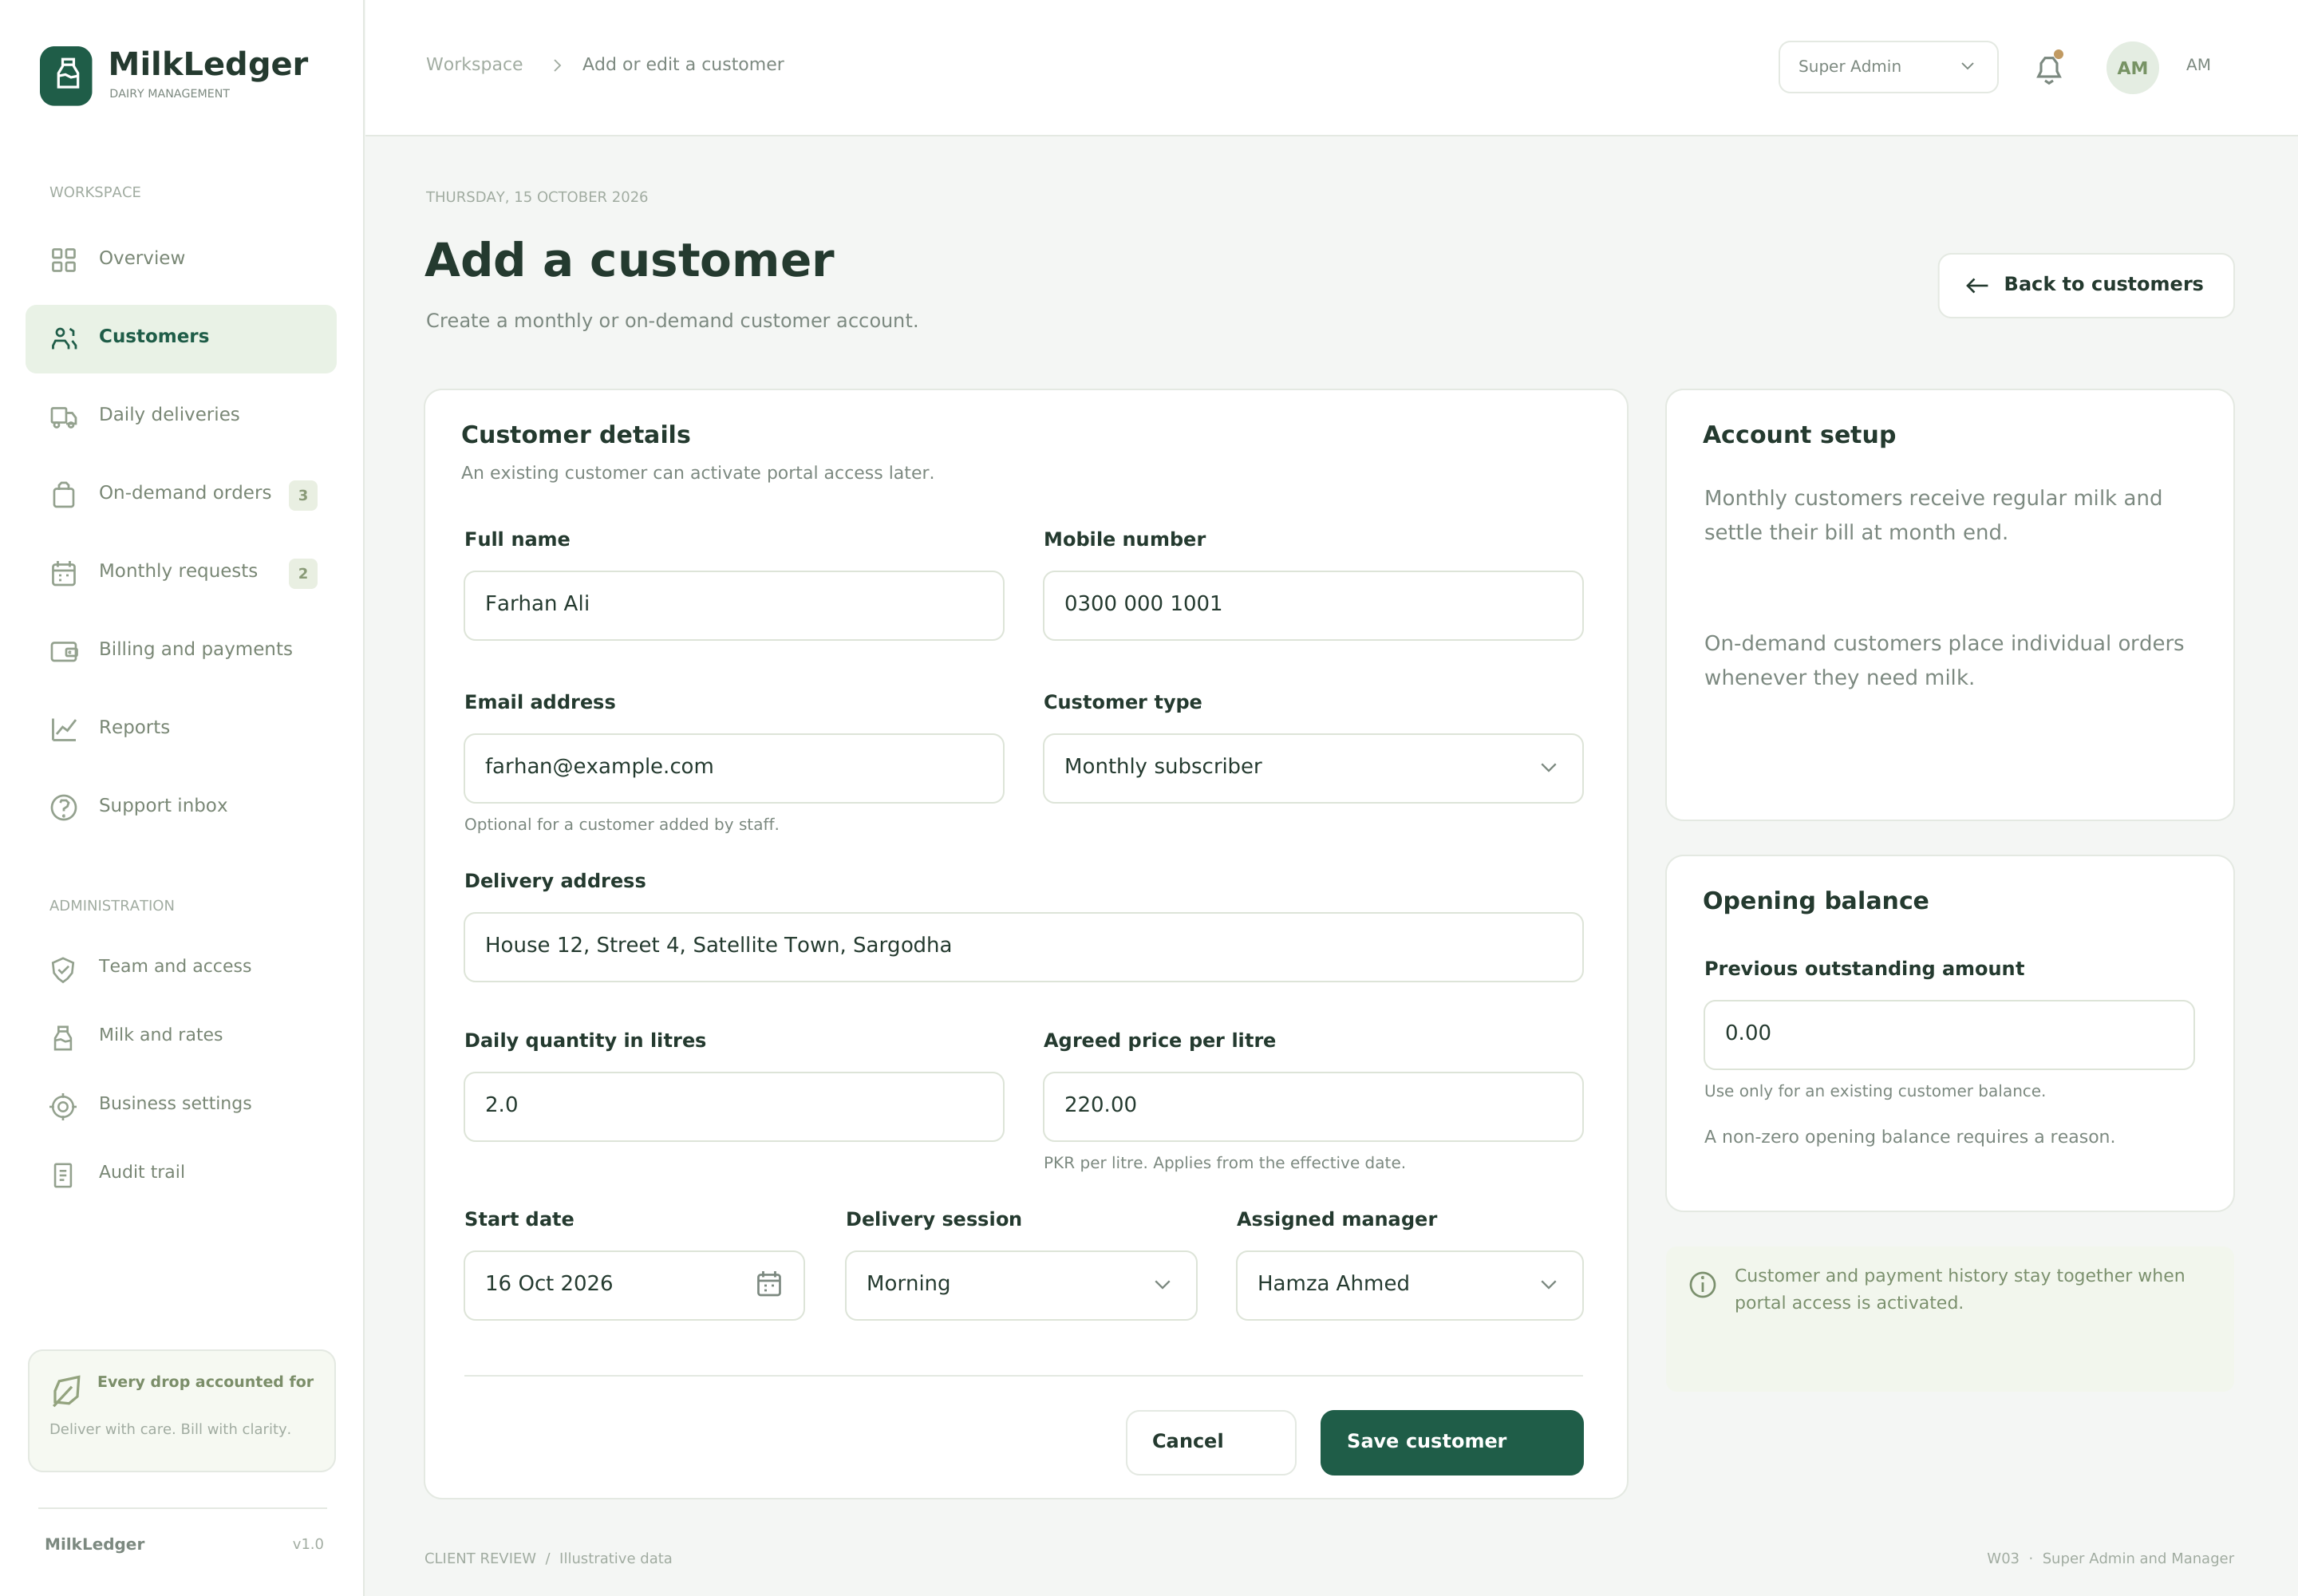2298x1596 pixels.
Task: Expand the Delivery session dropdown
Action: 1021,1285
